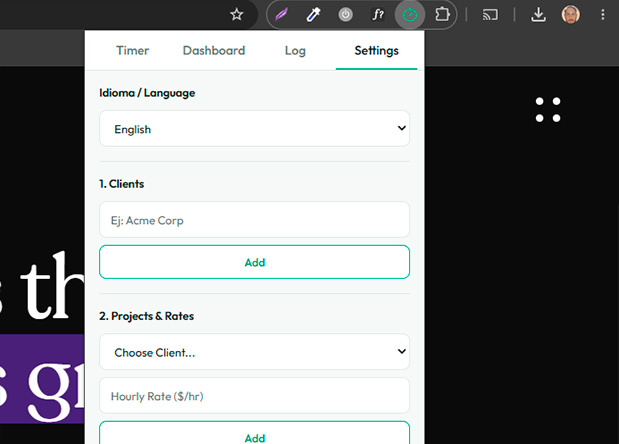Show browser downloads
Screen dimensions: 619x444
click(538, 15)
